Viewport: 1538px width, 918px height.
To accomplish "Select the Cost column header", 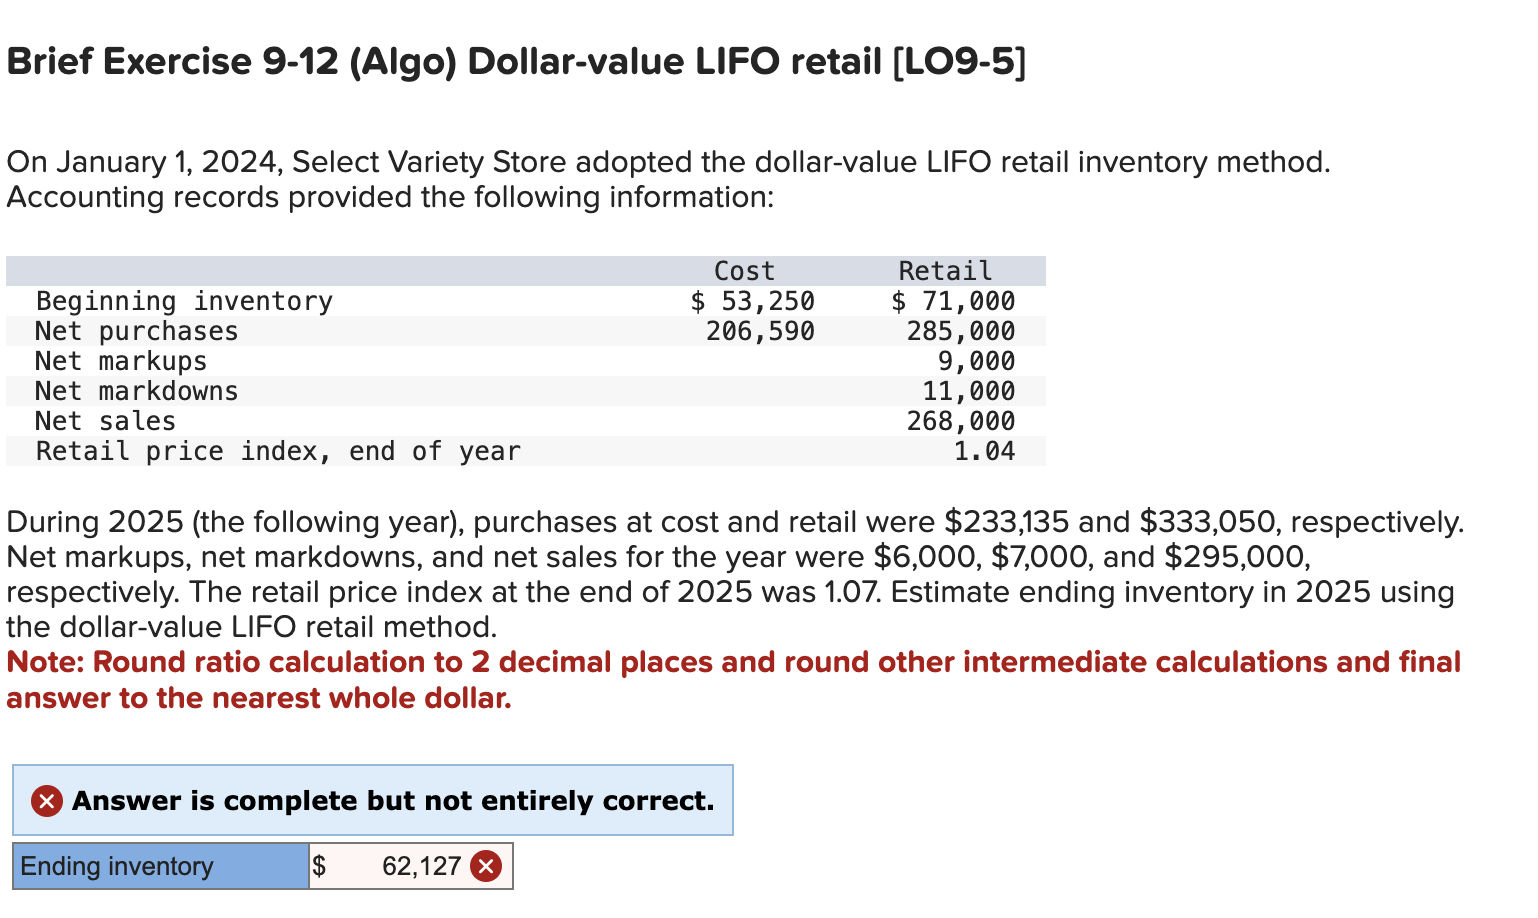I will [743, 270].
